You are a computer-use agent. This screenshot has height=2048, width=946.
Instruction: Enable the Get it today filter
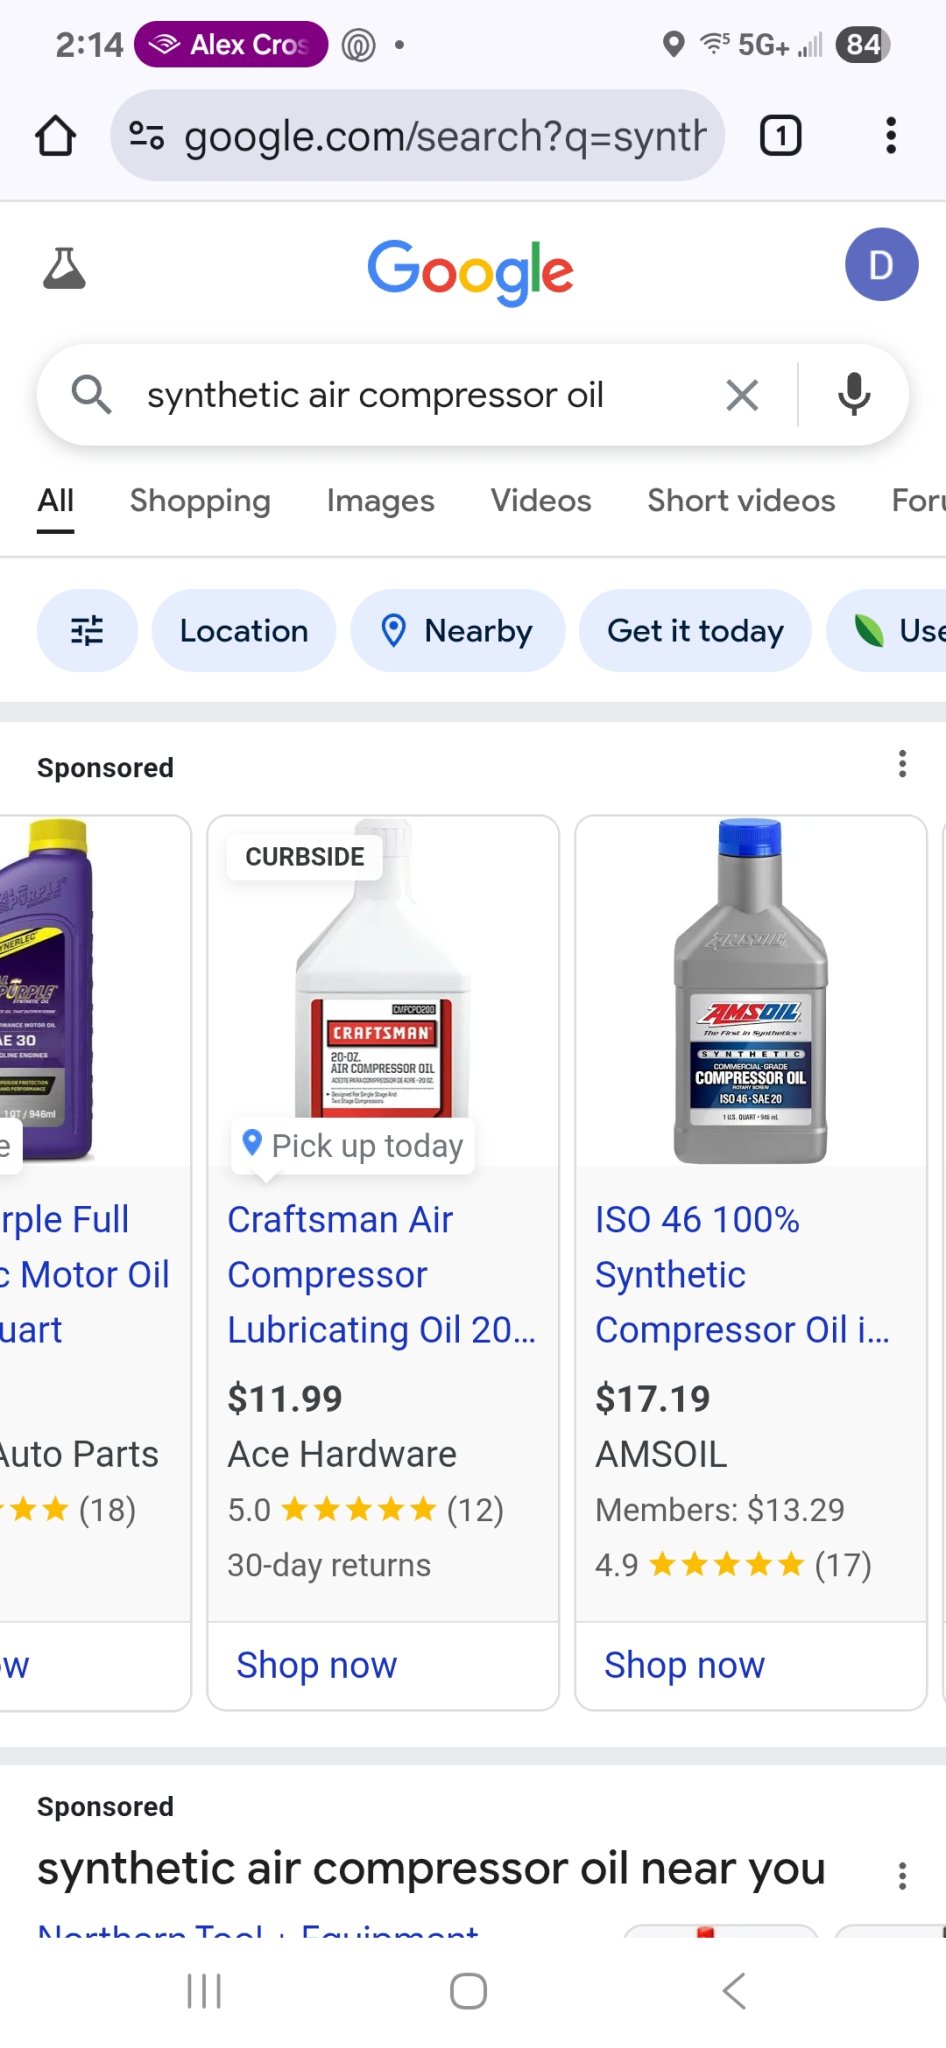tap(695, 631)
